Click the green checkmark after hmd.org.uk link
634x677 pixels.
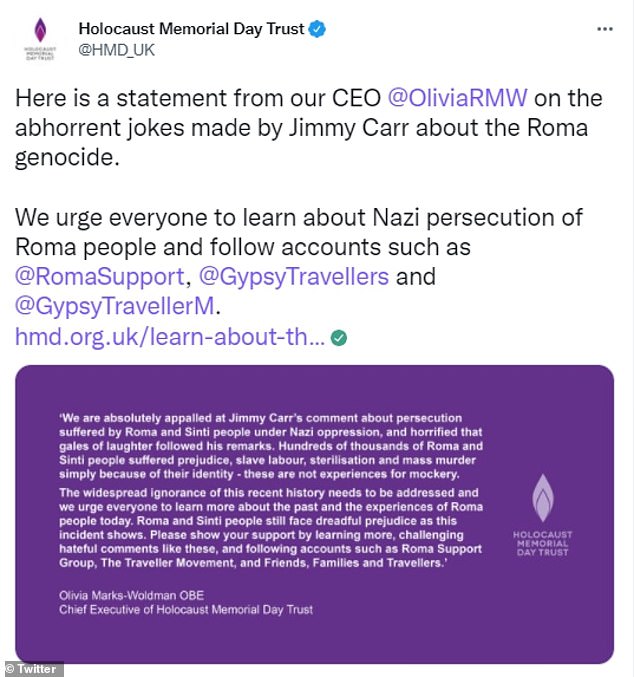point(340,338)
